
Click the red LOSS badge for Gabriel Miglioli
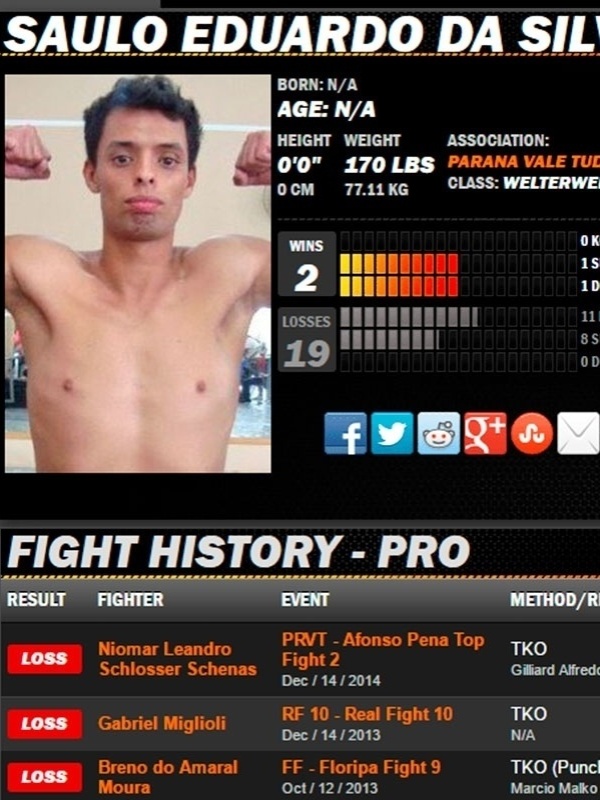point(44,723)
